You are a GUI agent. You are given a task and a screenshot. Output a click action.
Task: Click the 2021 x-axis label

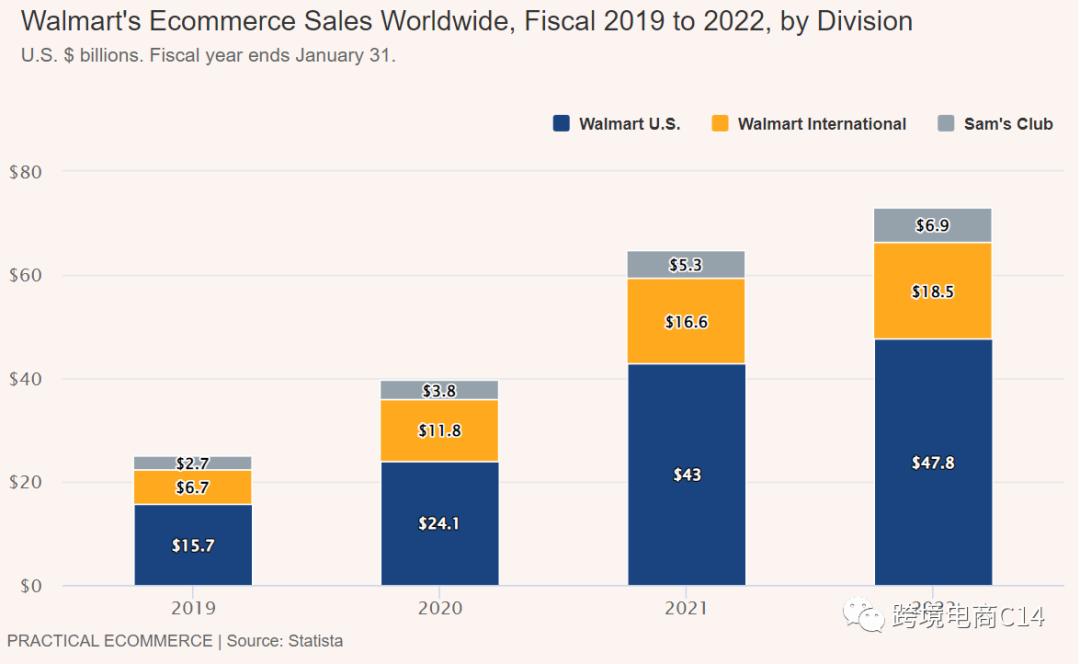[686, 608]
